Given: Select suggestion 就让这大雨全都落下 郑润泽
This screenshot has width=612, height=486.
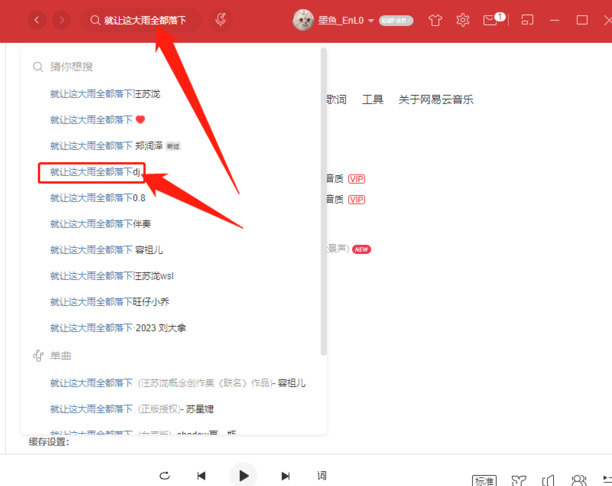Looking at the screenshot, I should (x=115, y=146).
